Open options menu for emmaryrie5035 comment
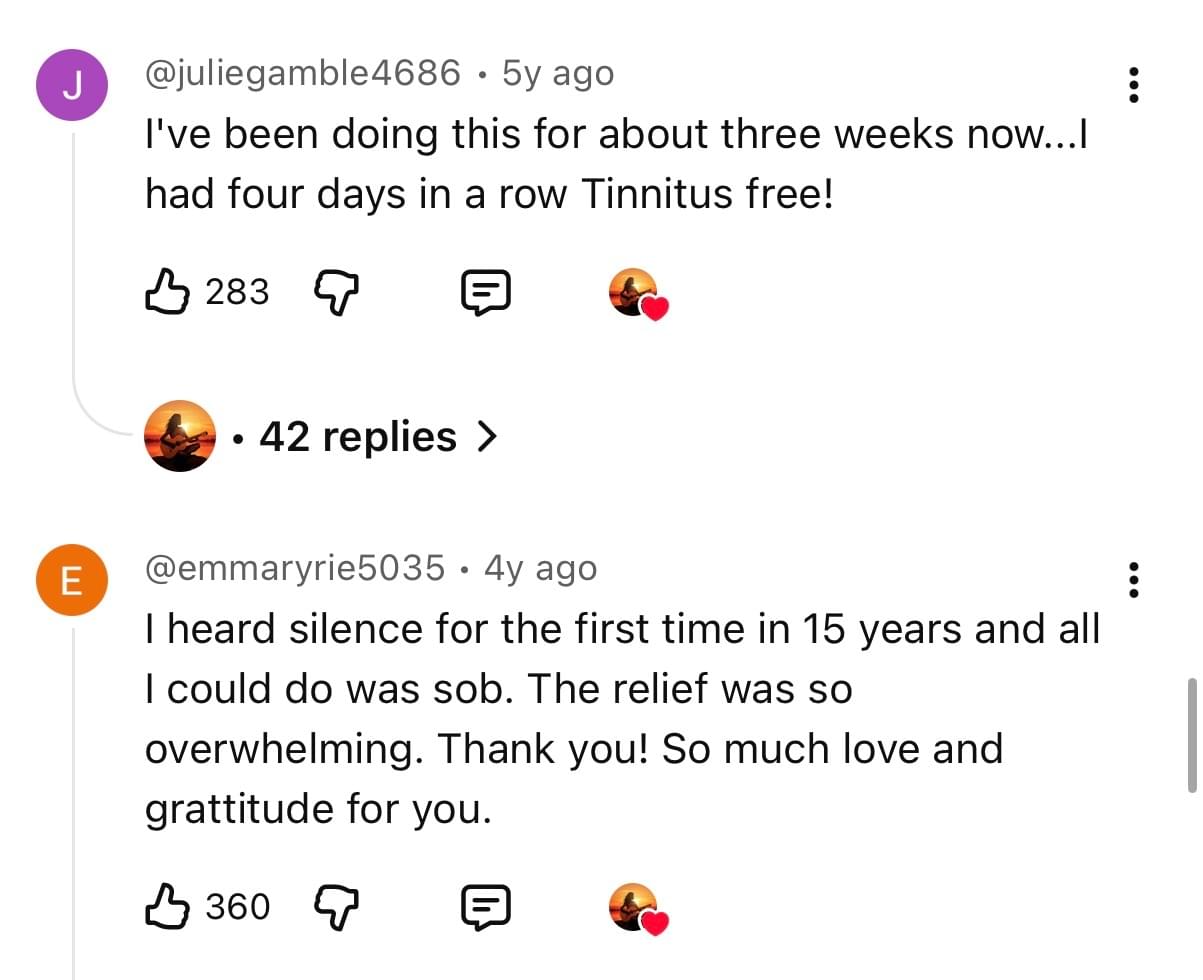Image resolution: width=1203 pixels, height=980 pixels. point(1133,579)
